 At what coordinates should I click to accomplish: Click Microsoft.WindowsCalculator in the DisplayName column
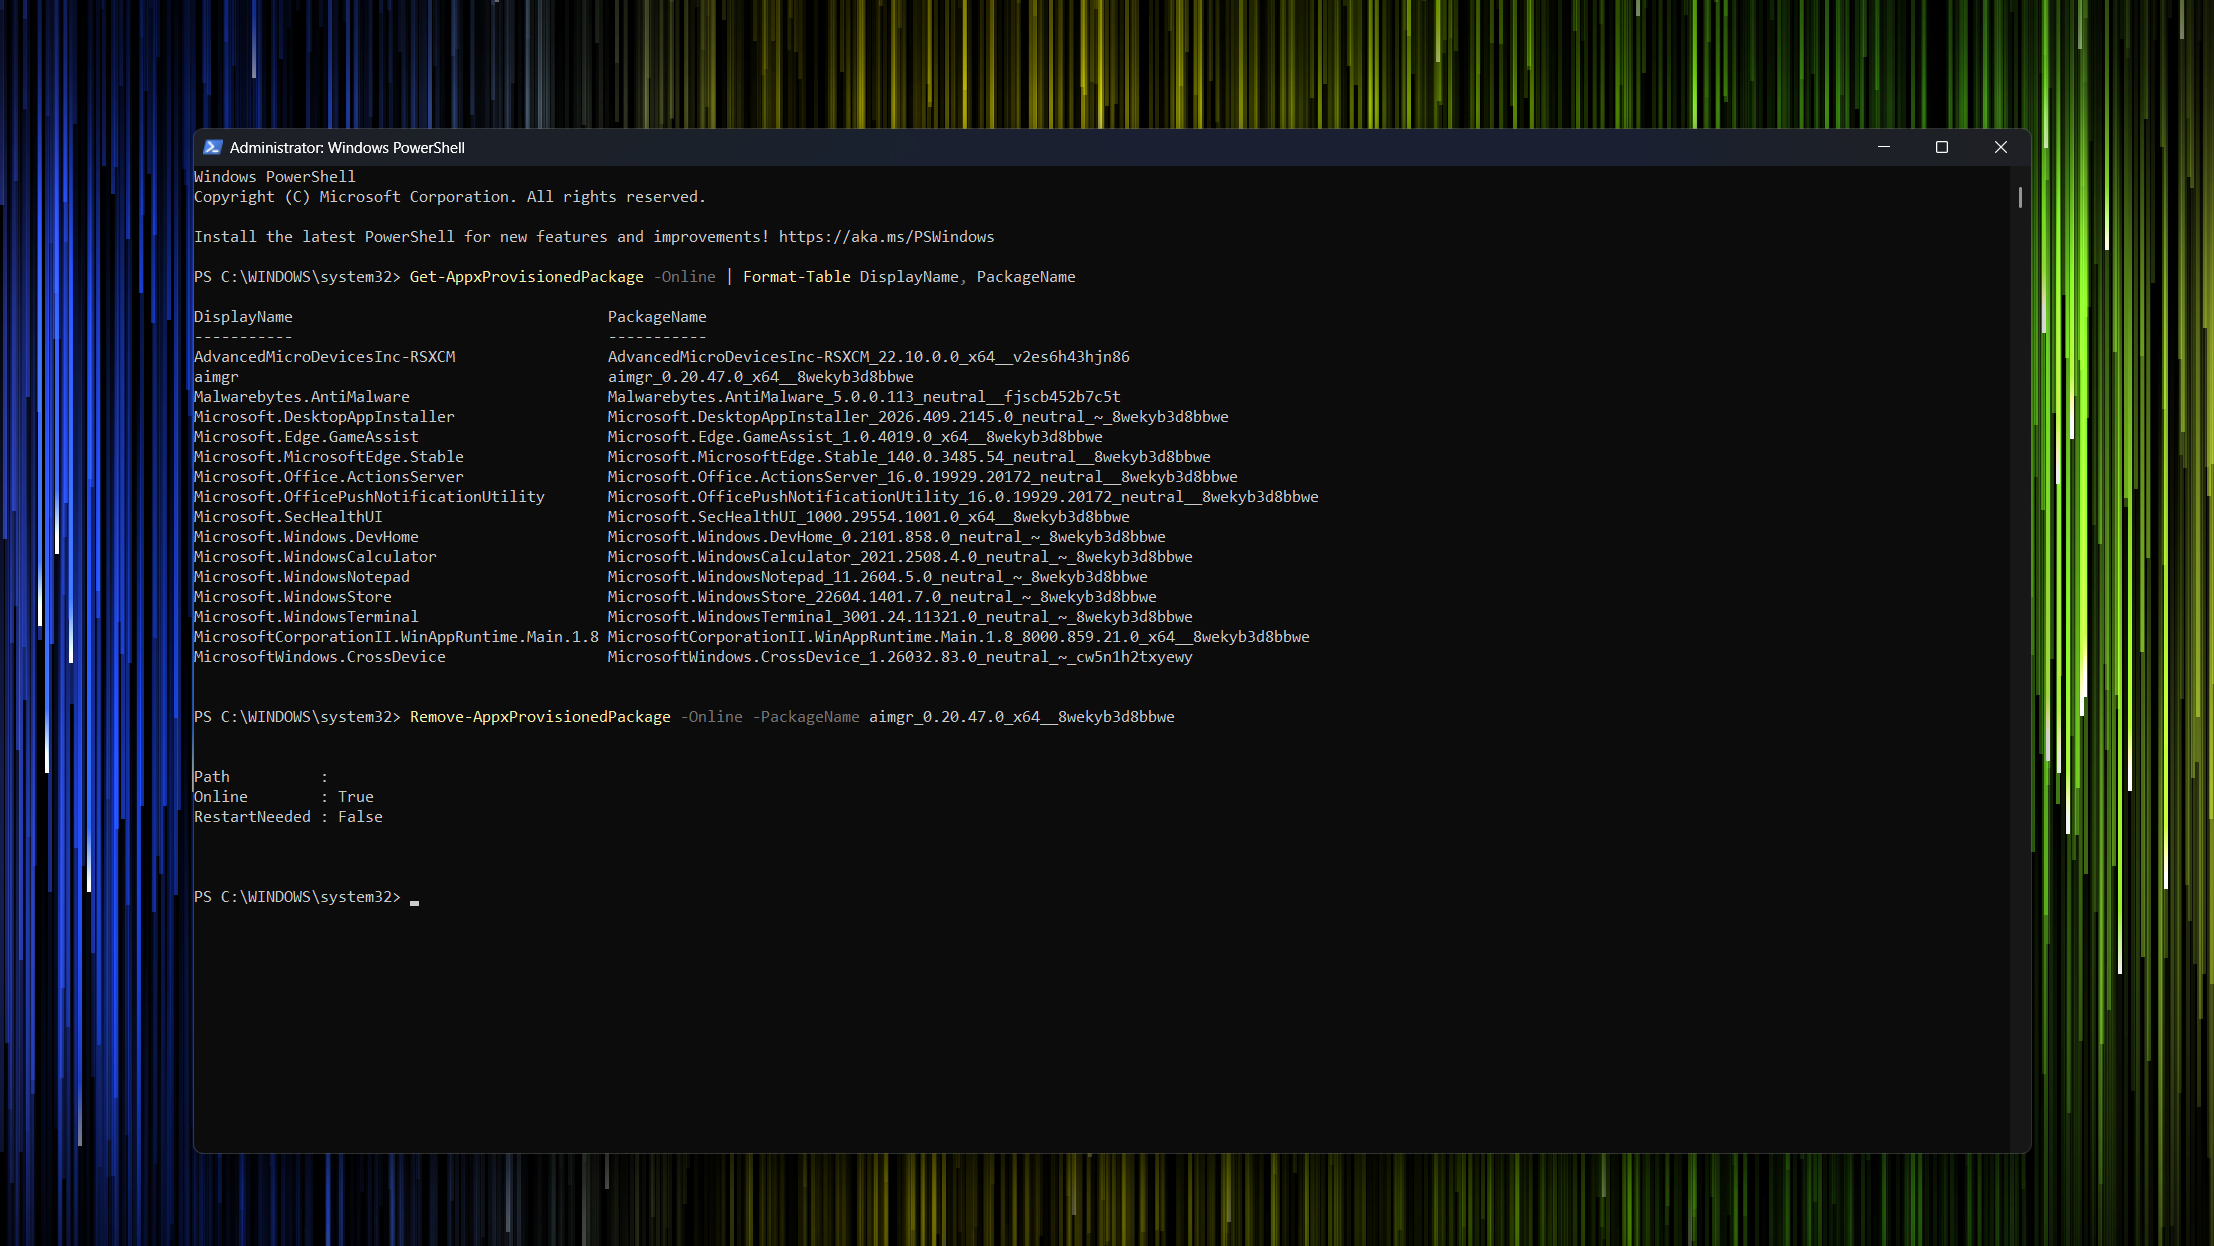point(315,557)
